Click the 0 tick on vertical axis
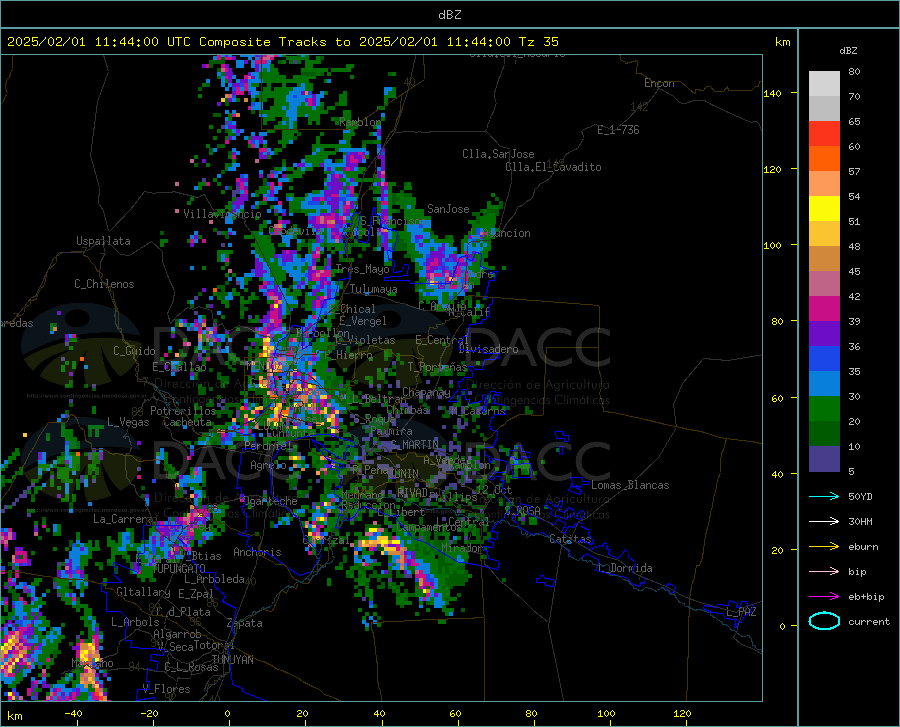Screen dimensions: 900x727 [x=782, y=626]
